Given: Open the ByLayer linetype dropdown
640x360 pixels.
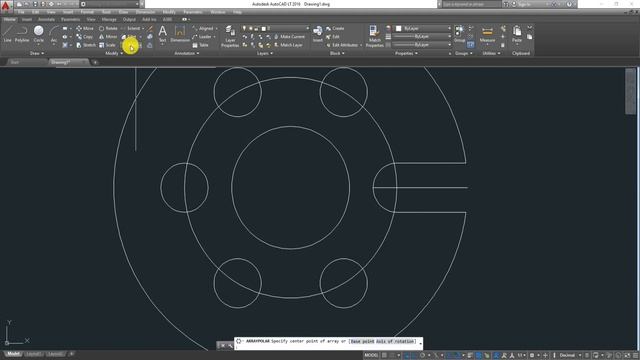Looking at the screenshot, I should click(423, 45).
